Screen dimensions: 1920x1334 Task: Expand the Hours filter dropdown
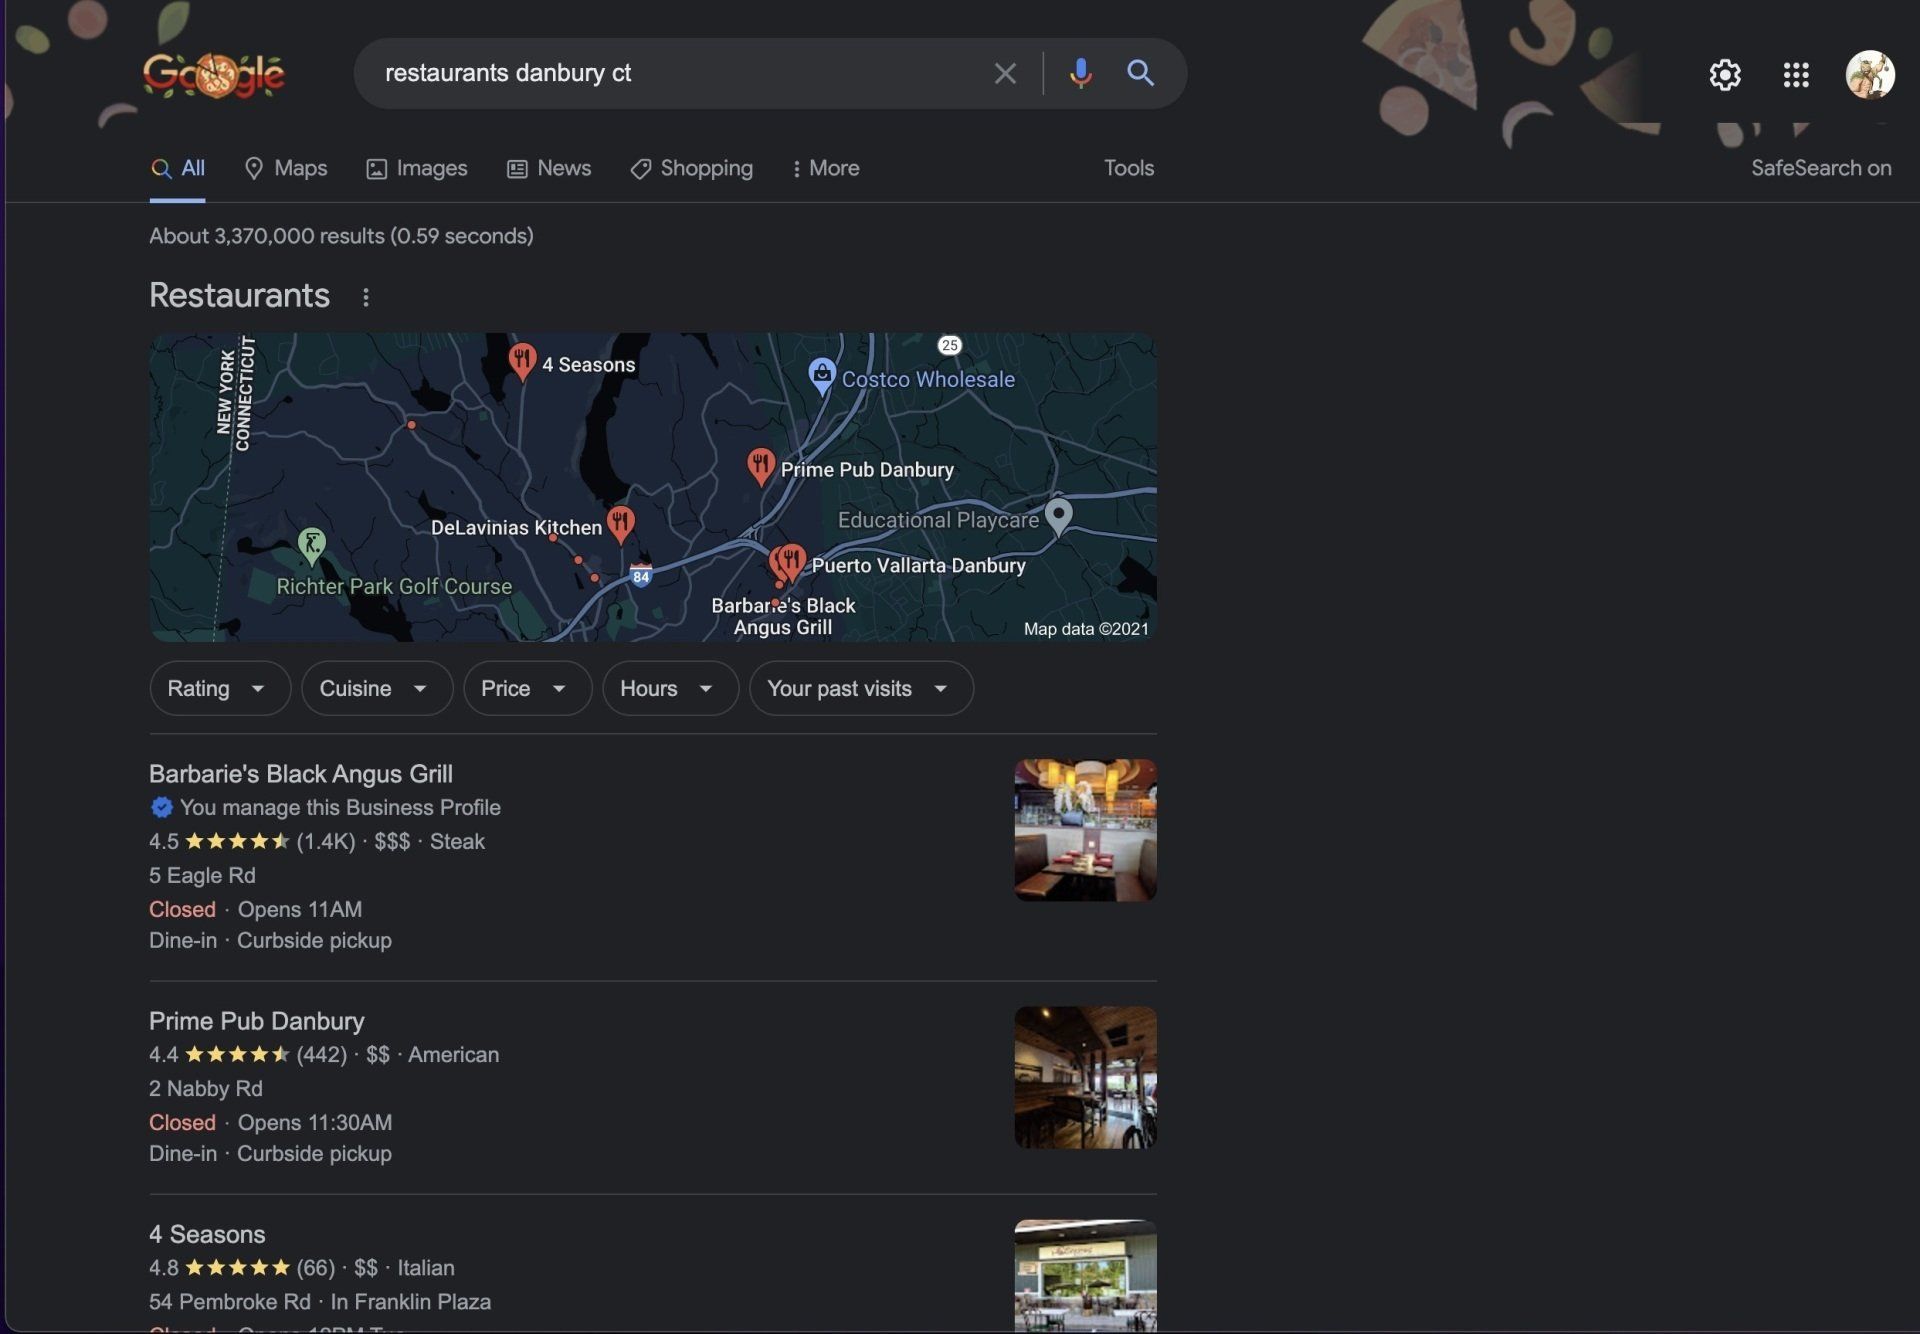[670, 688]
